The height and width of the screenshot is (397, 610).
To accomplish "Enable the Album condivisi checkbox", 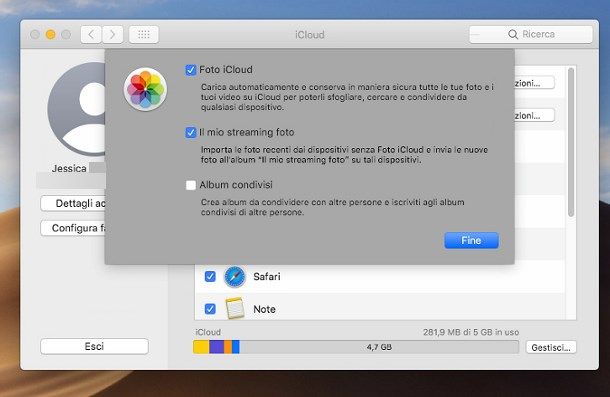I will click(191, 185).
